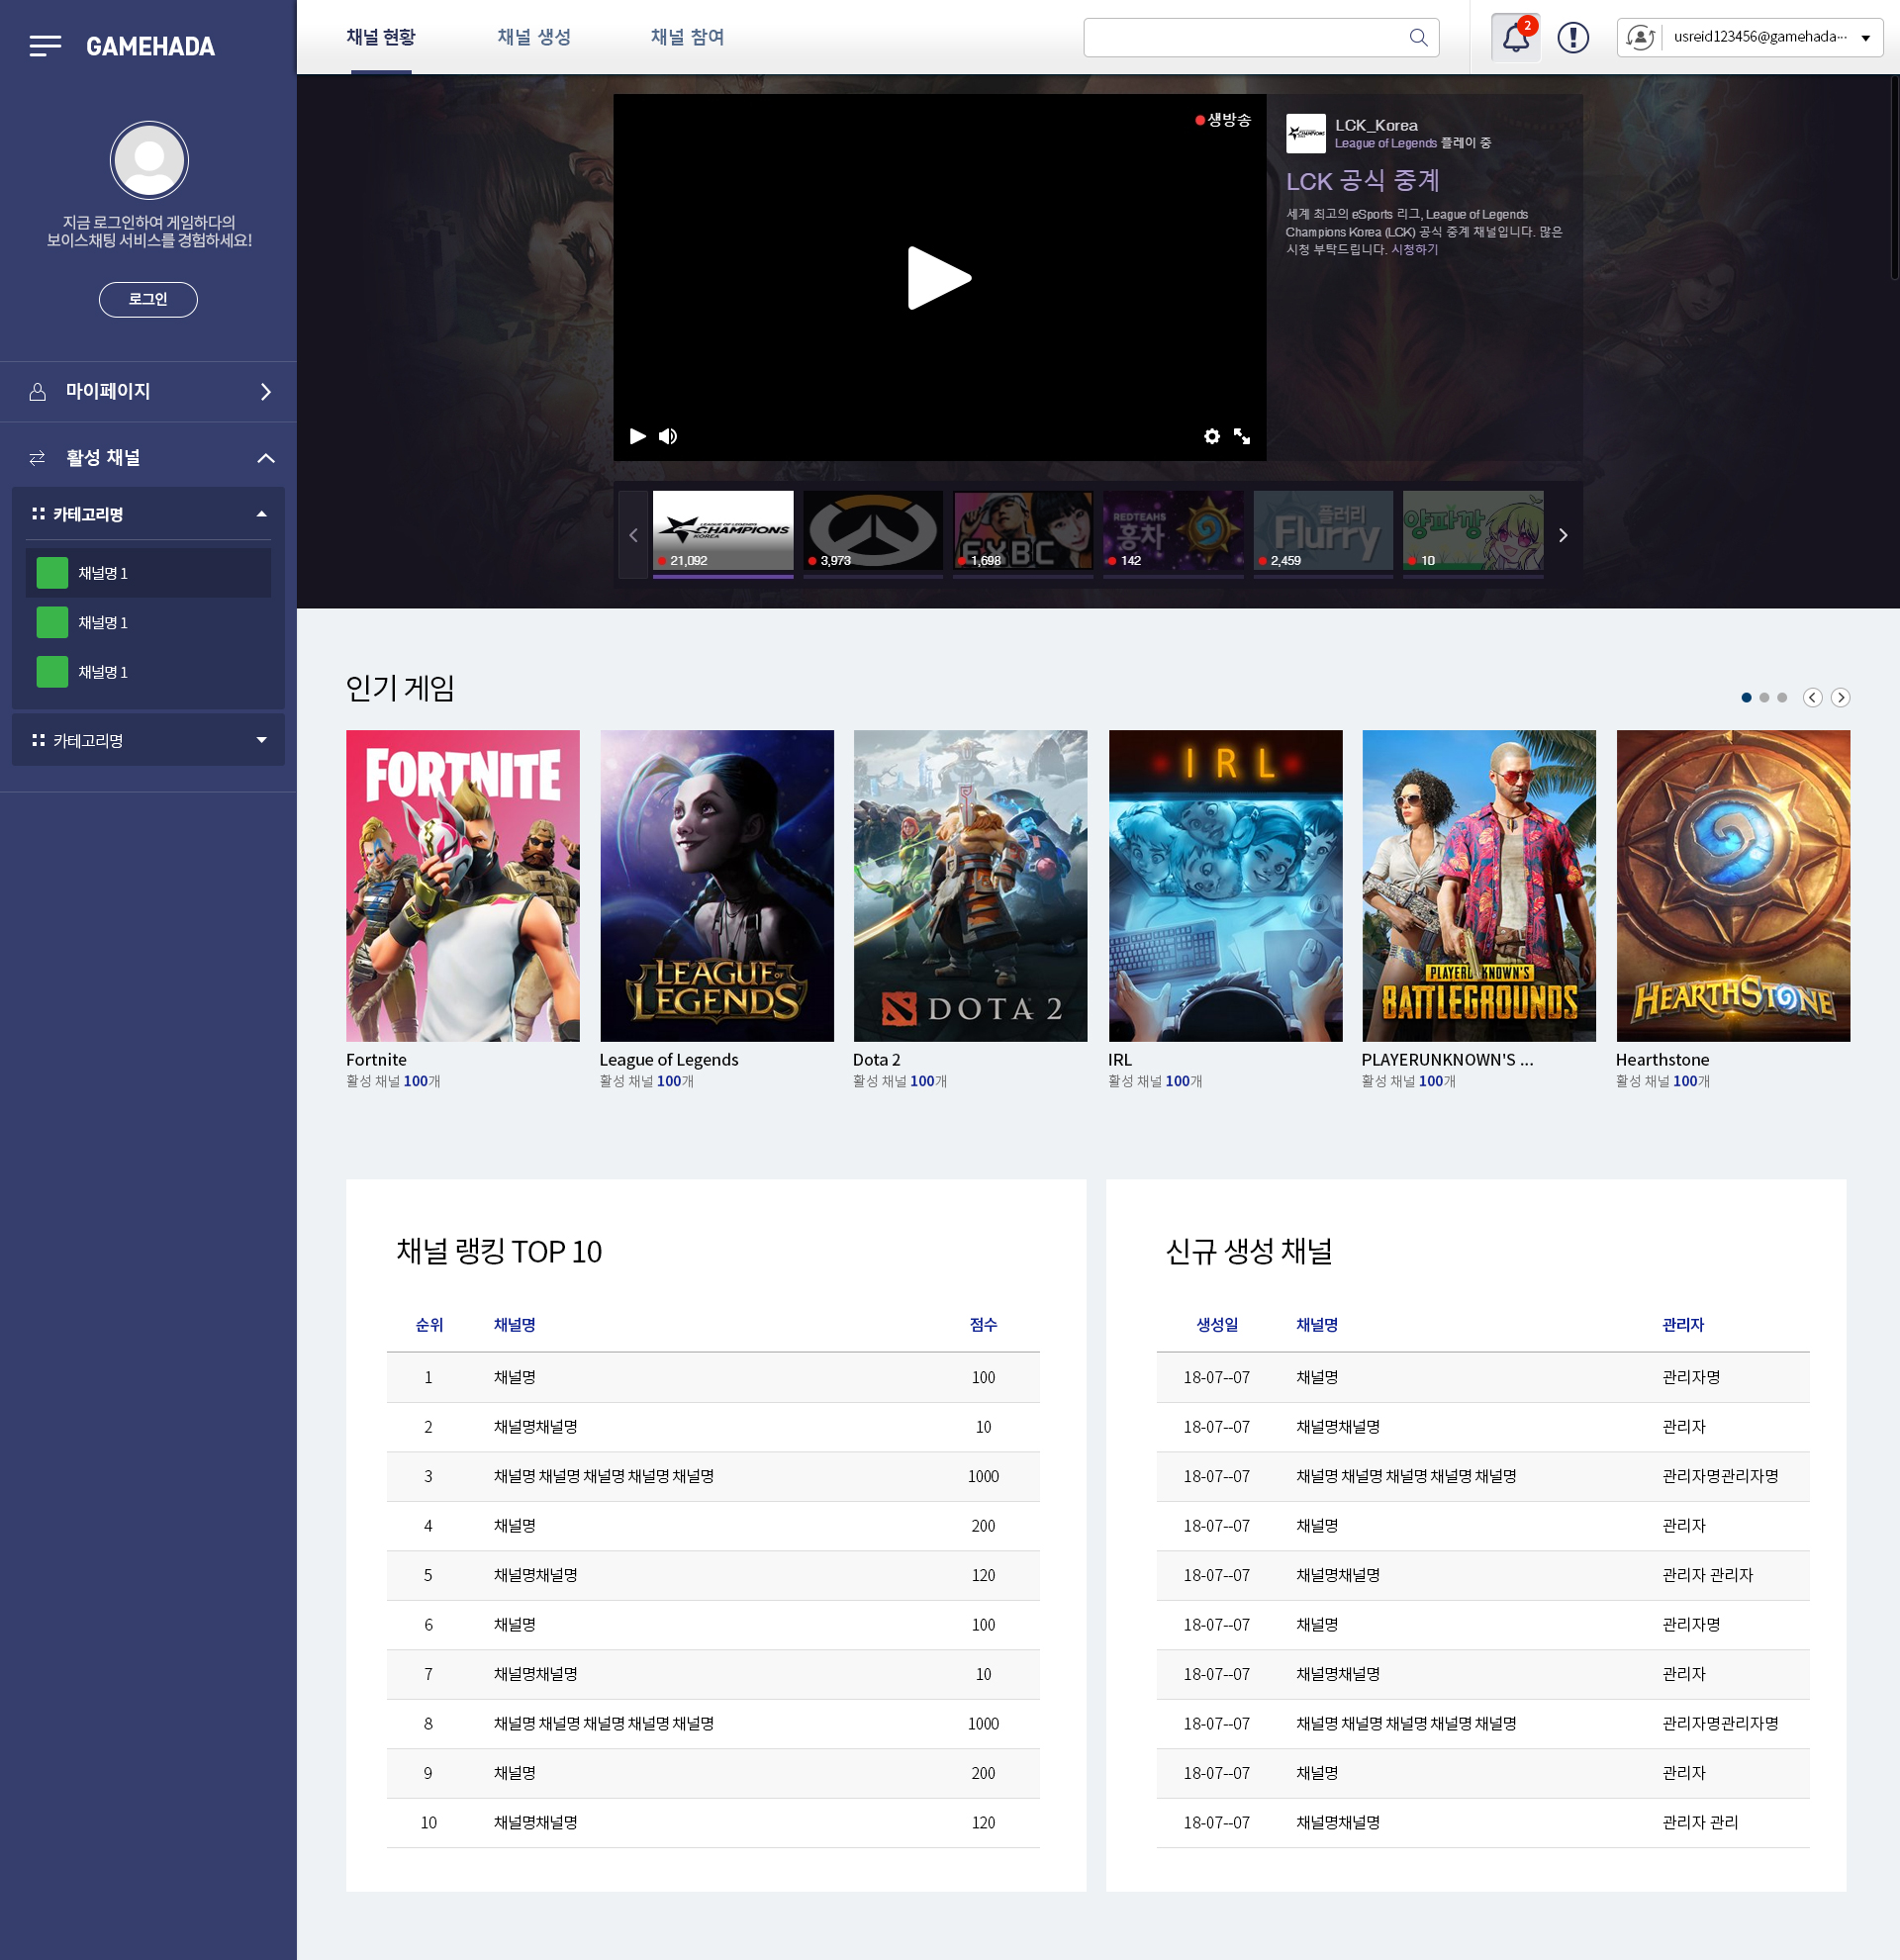Click the League of Legends link under LCK_Korea
Screen dimensions: 1900x1960
tap(1385, 143)
